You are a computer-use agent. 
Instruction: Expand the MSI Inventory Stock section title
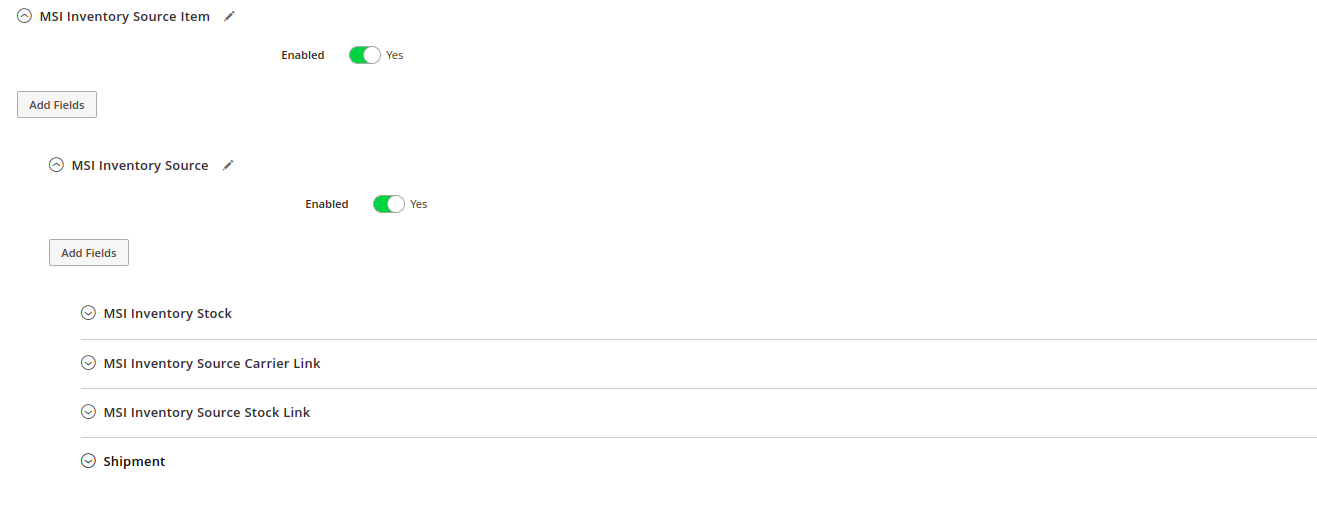tap(168, 313)
